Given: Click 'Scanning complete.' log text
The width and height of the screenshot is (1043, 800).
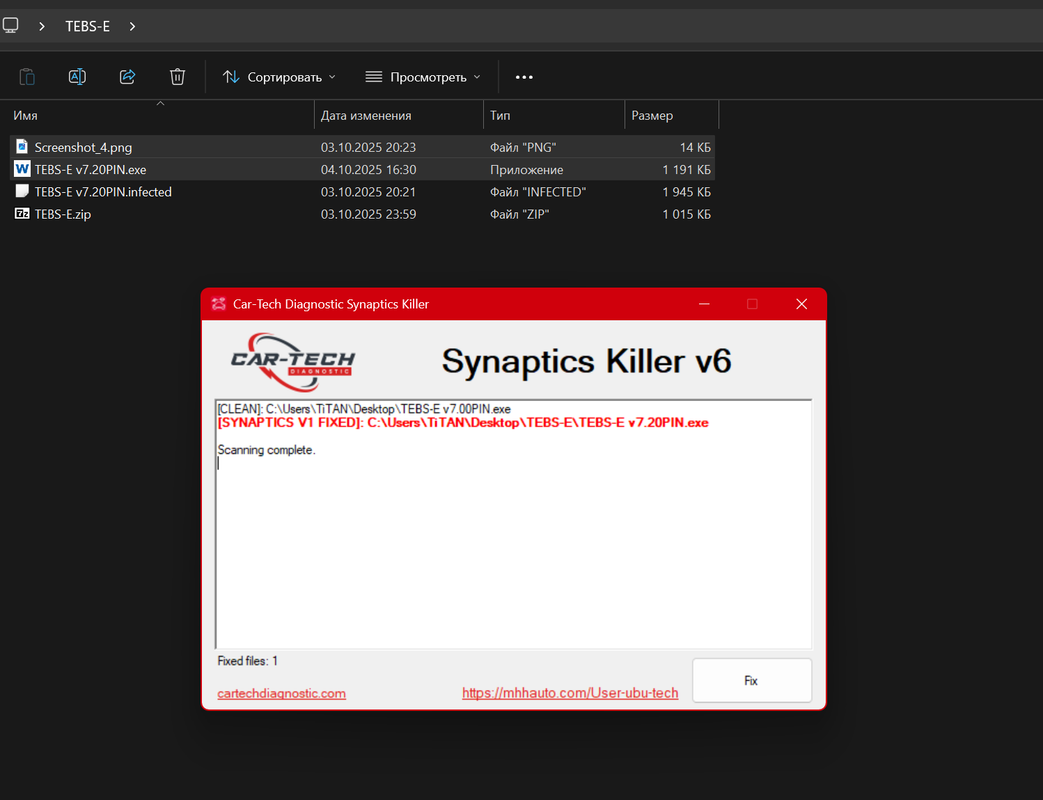Looking at the screenshot, I should click(267, 450).
